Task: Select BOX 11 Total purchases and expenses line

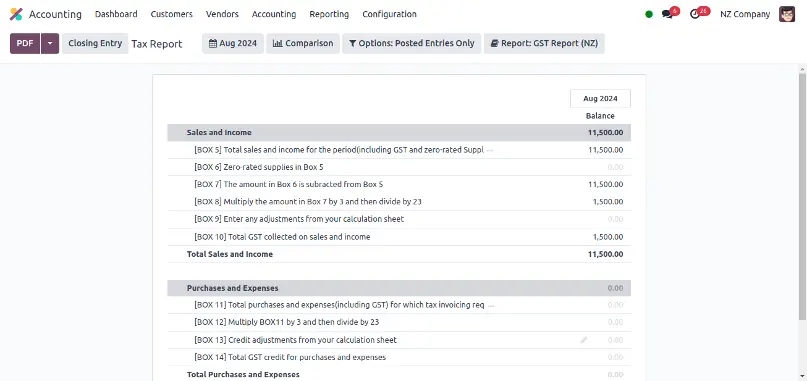Action: 399,305
